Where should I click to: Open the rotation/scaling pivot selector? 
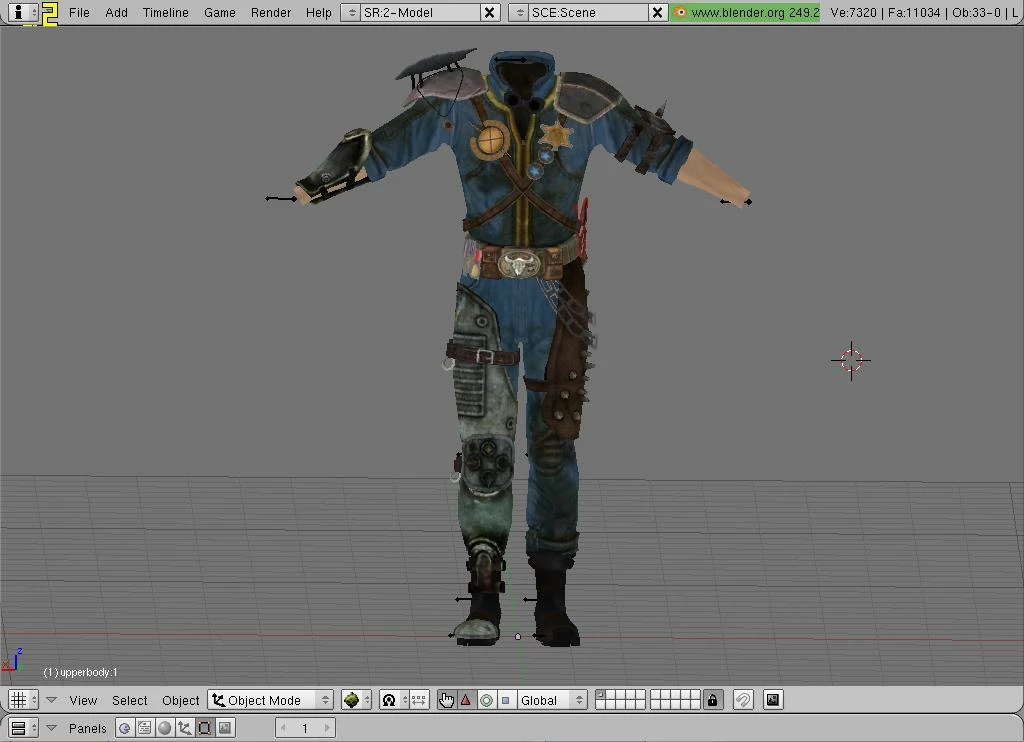394,700
